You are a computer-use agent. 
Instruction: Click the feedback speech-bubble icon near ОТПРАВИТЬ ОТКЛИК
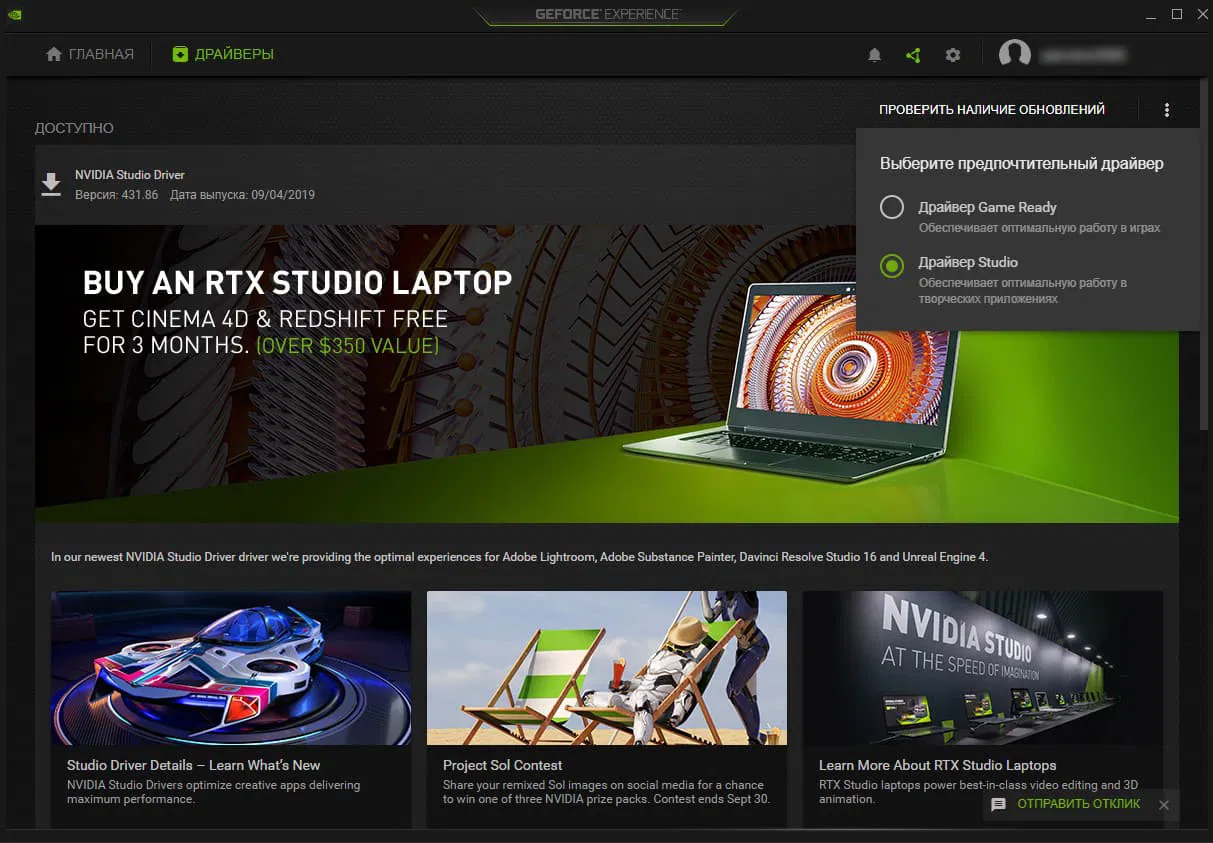1000,804
